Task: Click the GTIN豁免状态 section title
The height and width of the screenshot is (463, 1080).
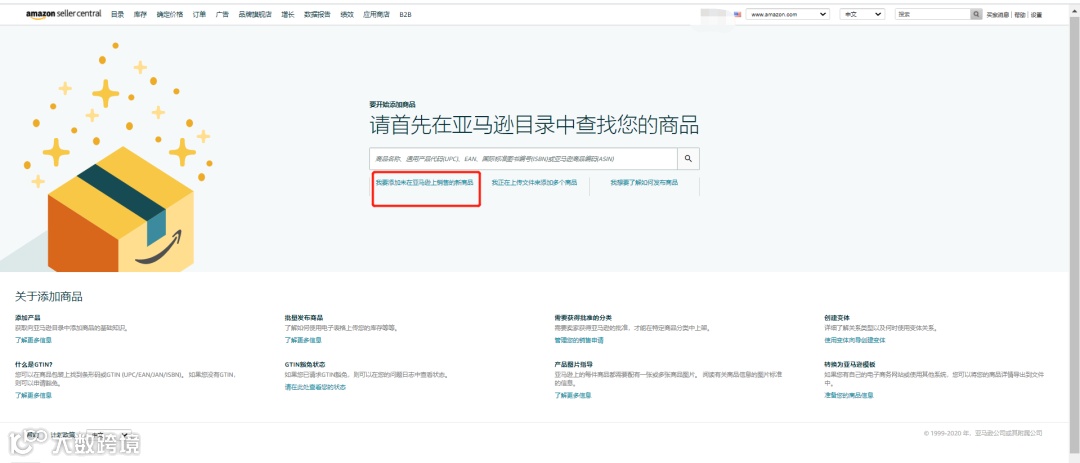Action: point(304,364)
